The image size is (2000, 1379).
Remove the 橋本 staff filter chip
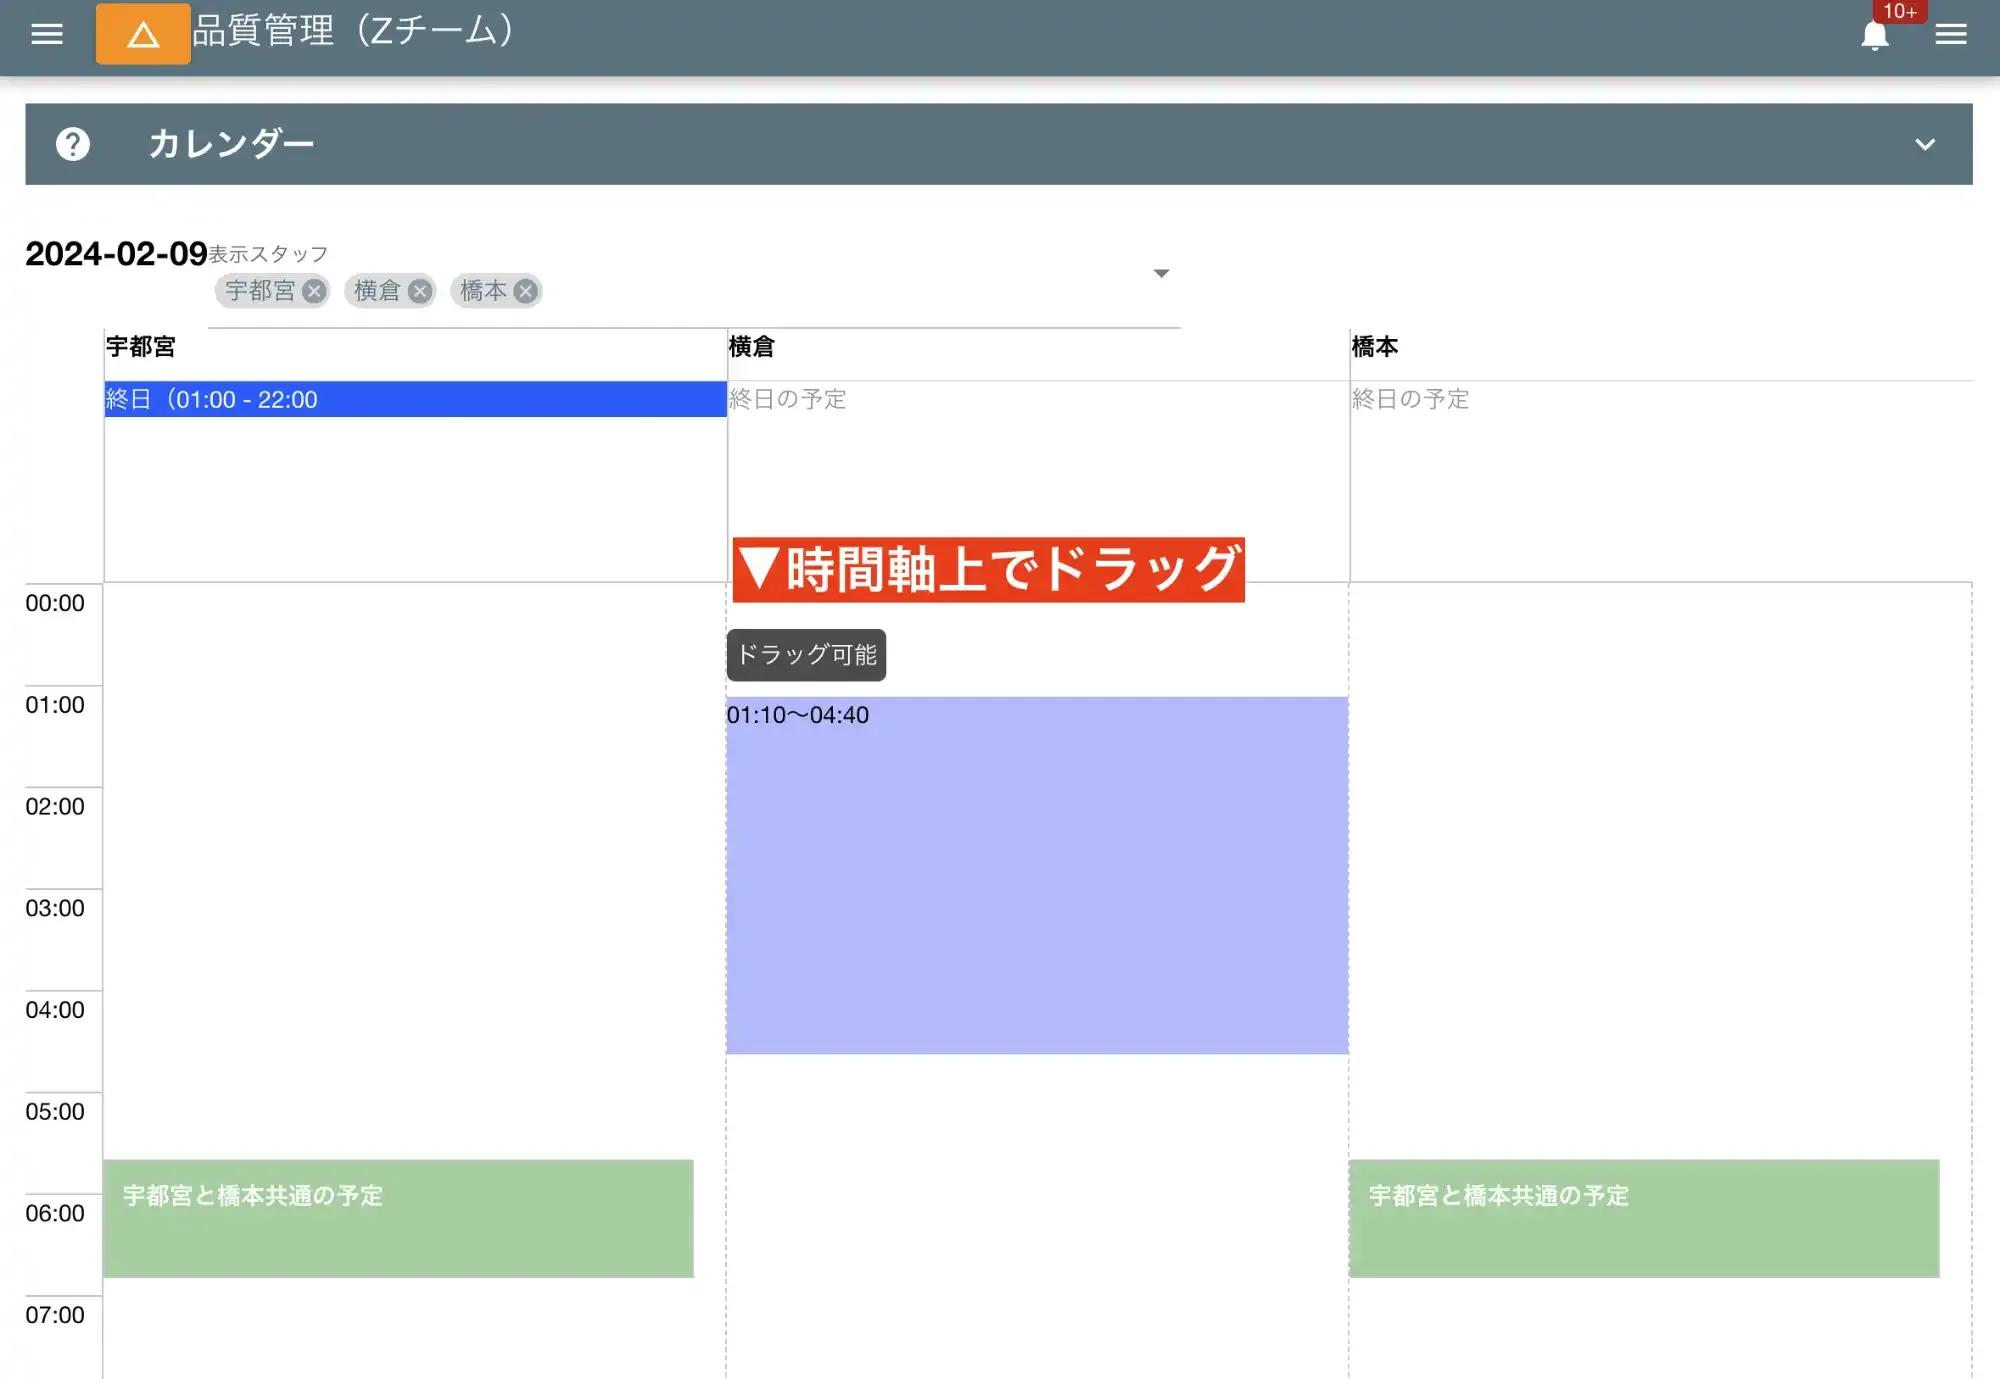pos(525,291)
